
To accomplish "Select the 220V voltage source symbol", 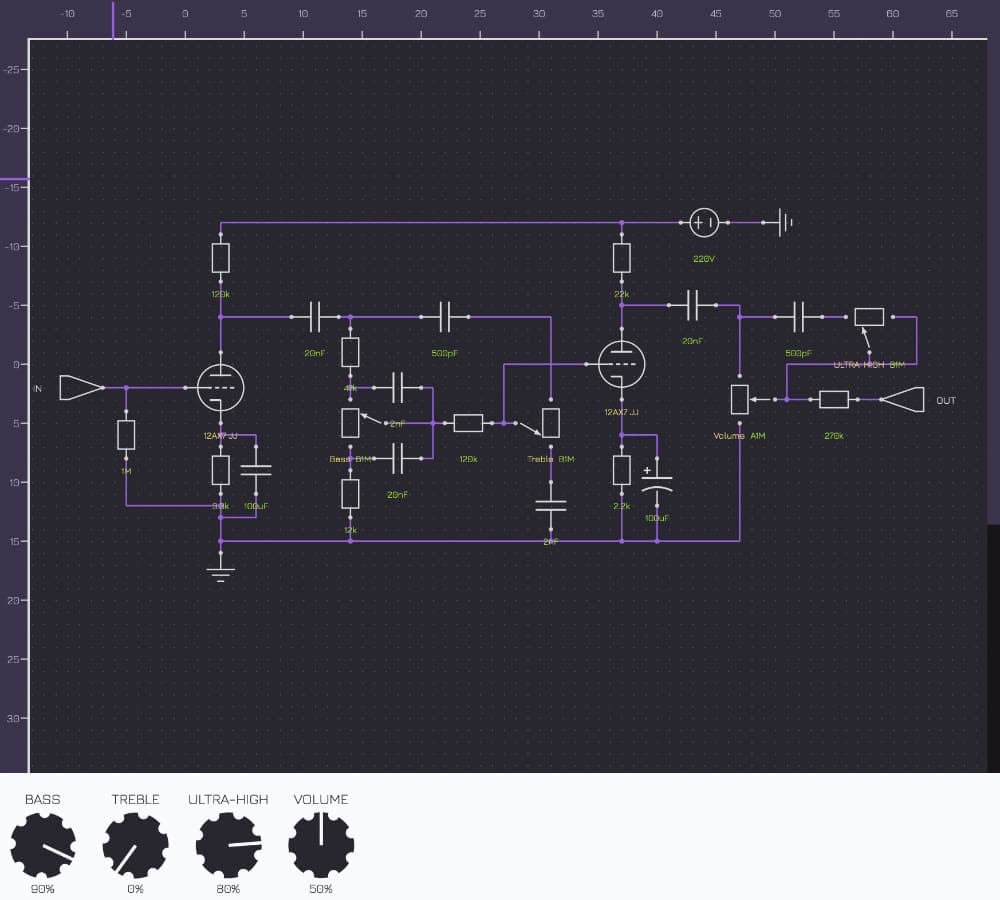I will coord(704,223).
